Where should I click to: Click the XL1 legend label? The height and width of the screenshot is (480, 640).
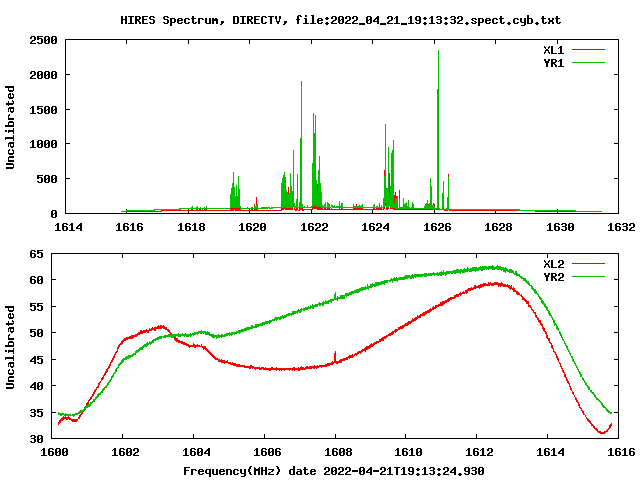553,50
